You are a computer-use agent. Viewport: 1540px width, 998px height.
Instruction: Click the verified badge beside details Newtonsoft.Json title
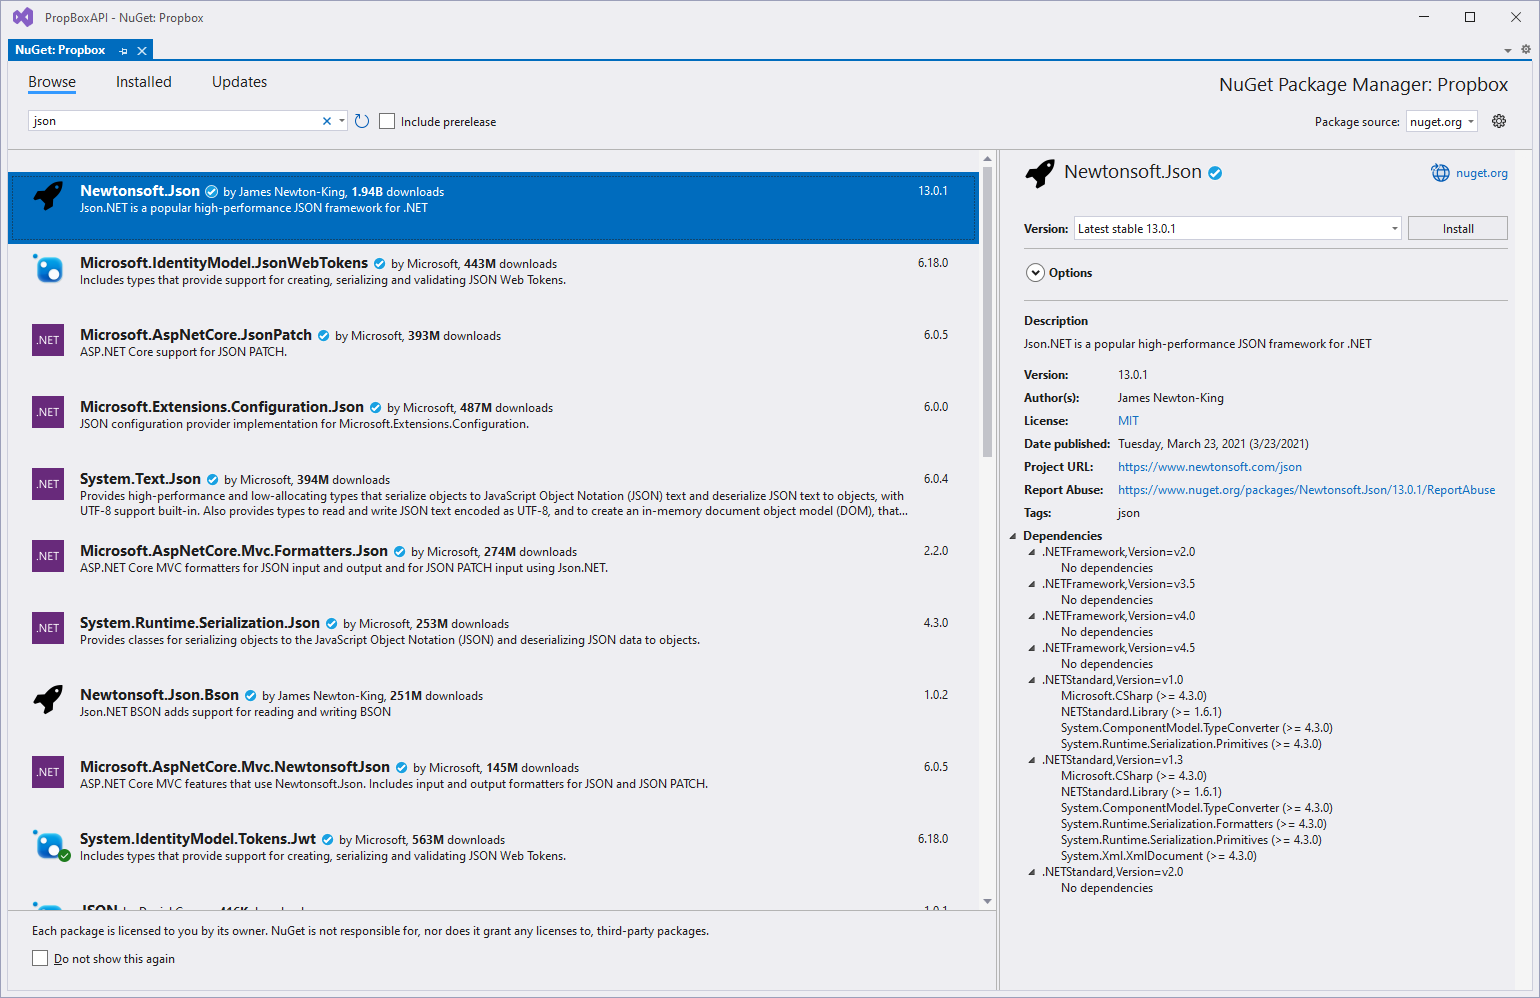[1215, 173]
